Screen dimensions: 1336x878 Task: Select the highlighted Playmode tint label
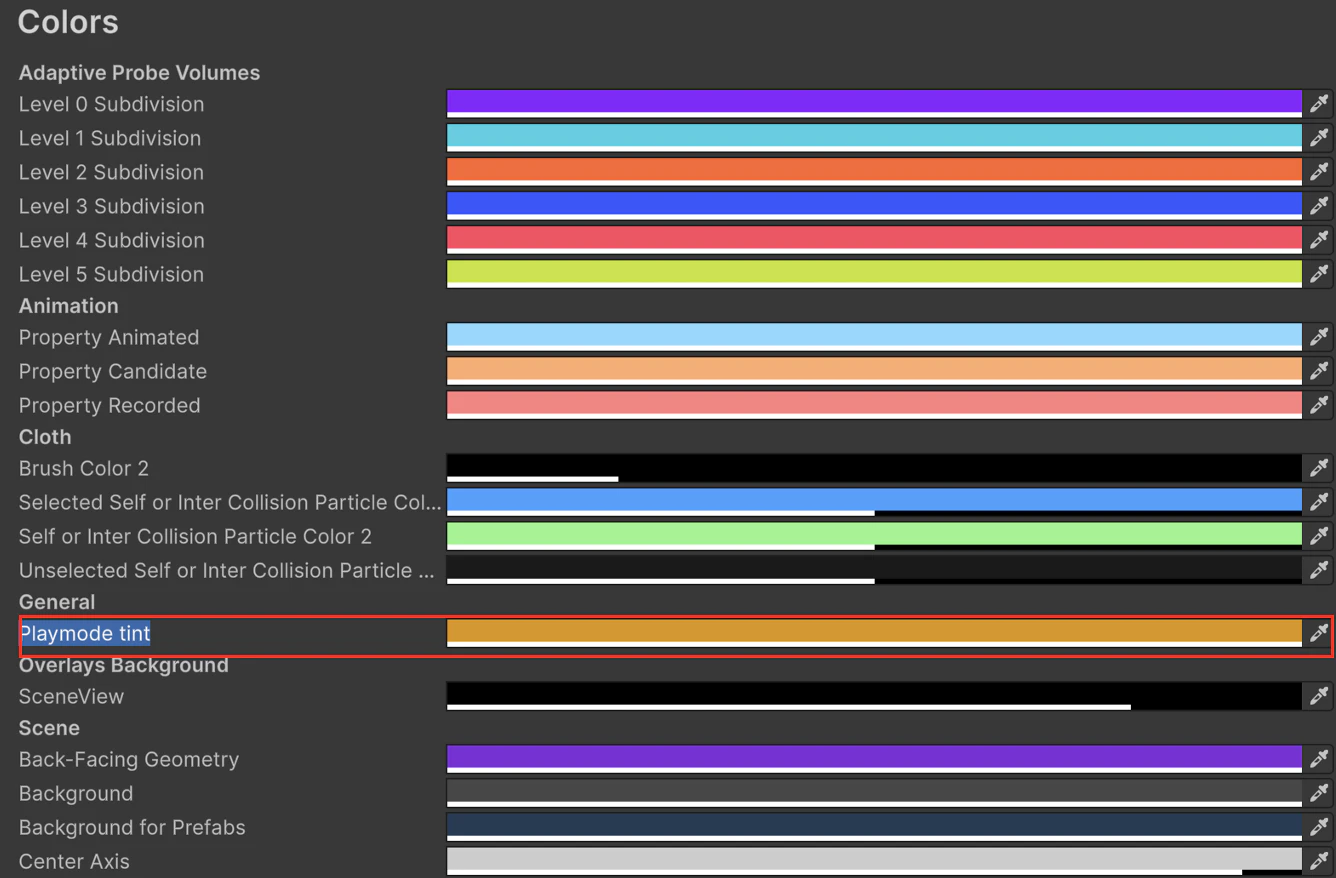(85, 633)
